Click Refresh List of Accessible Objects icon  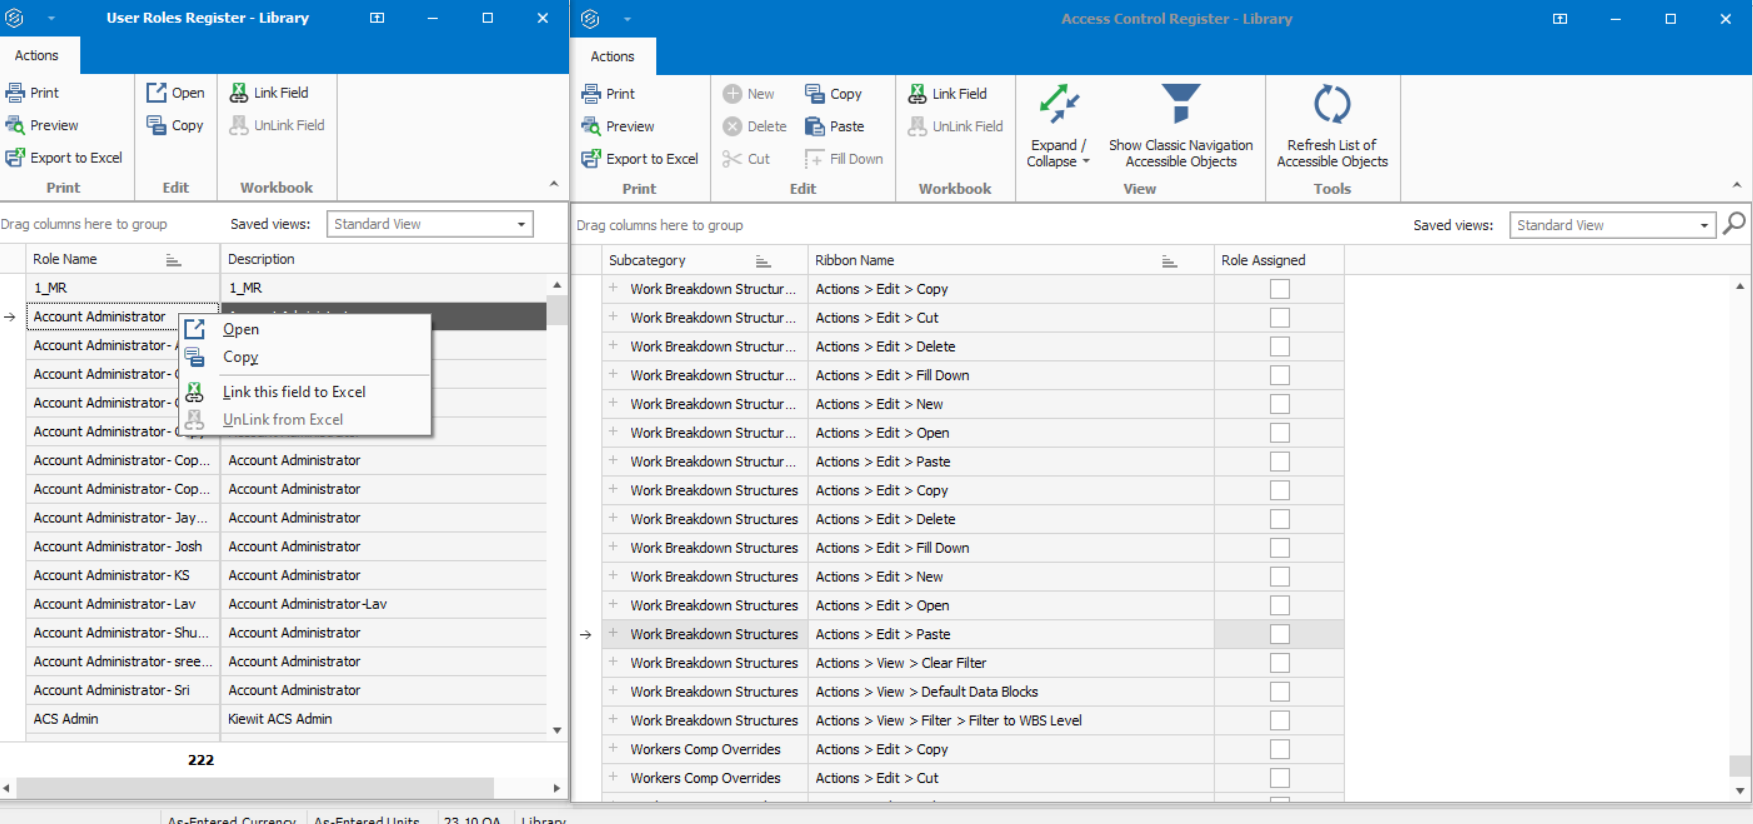point(1331,105)
